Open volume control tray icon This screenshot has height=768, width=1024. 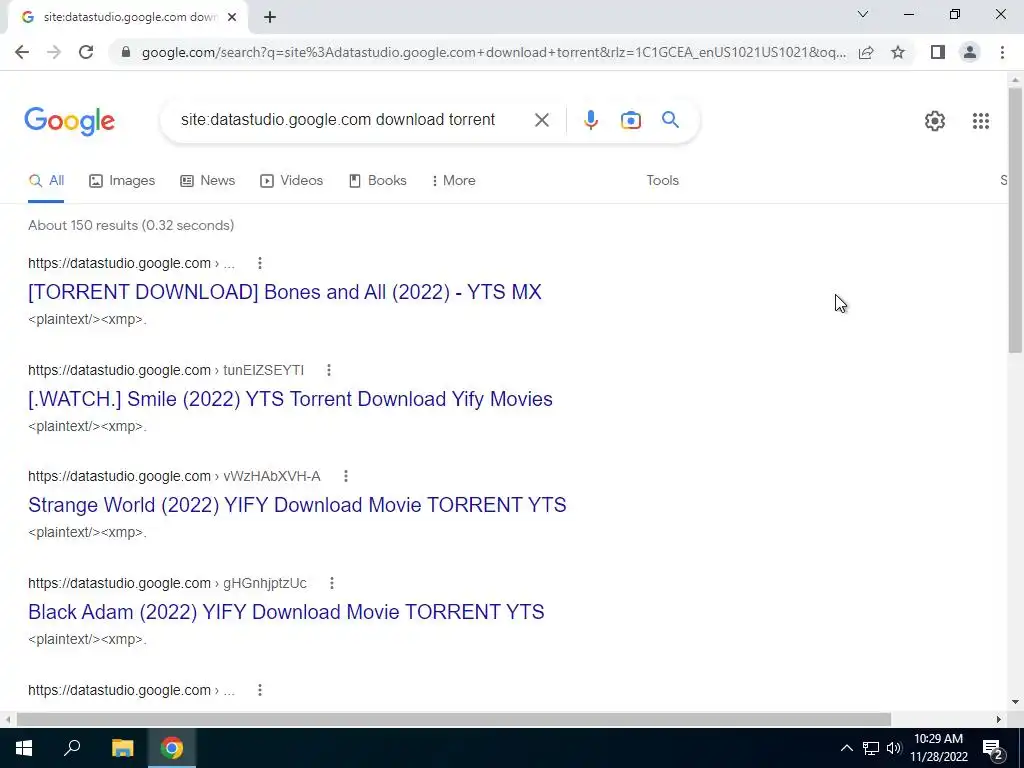[894, 748]
